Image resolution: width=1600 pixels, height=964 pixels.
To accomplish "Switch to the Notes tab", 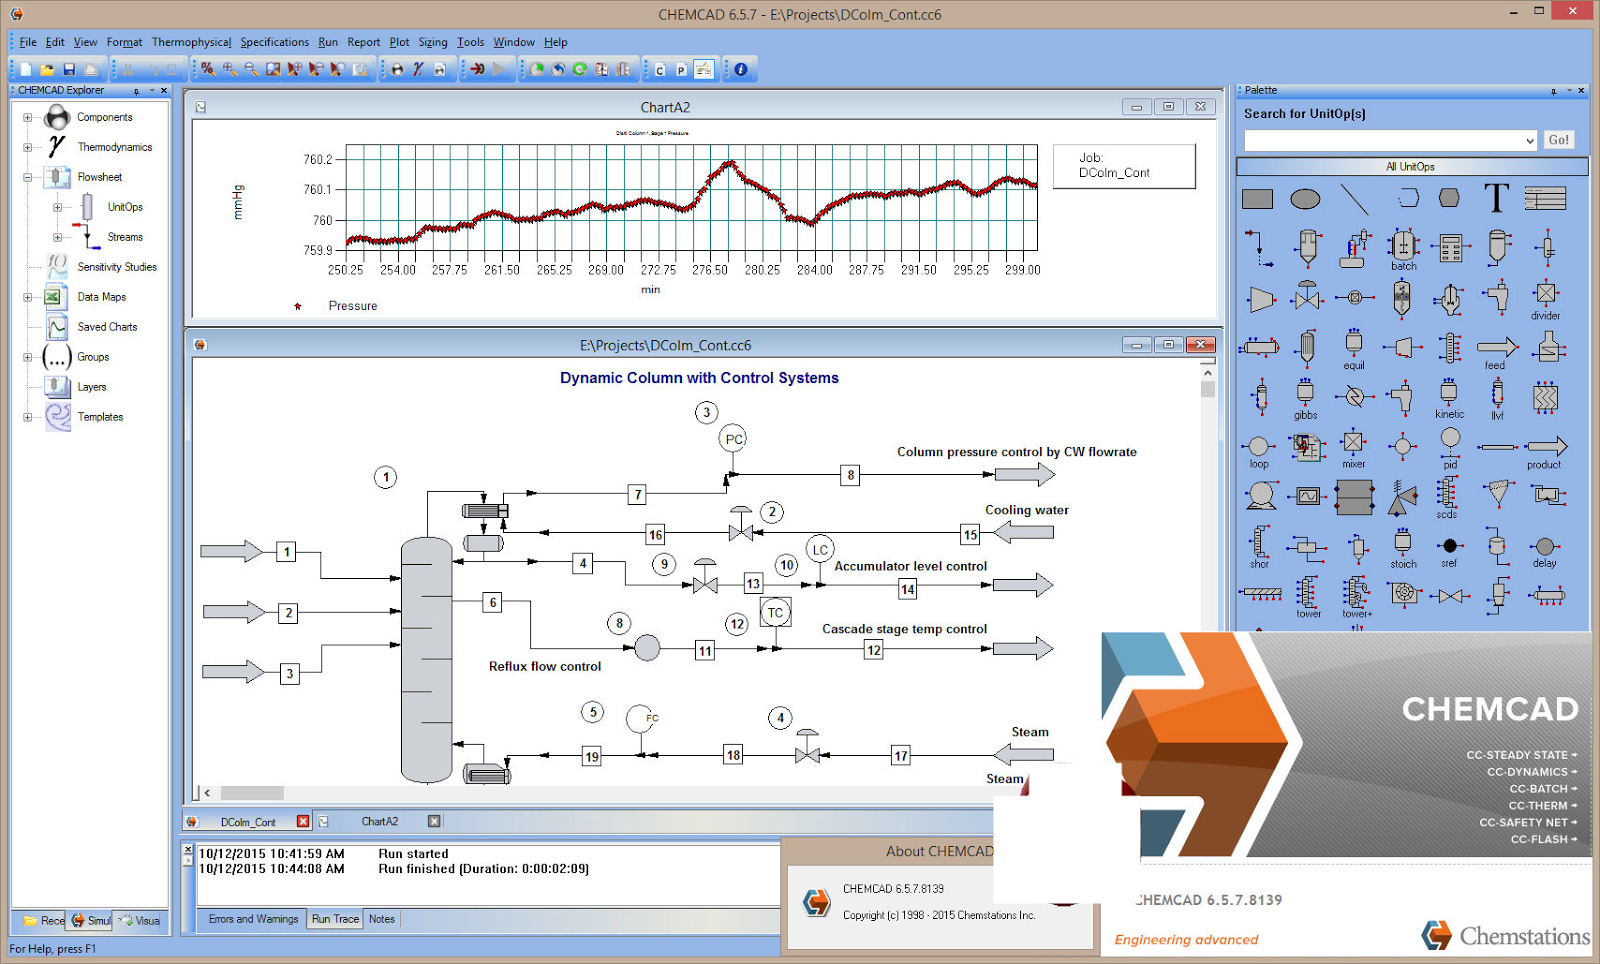I will pos(381,918).
